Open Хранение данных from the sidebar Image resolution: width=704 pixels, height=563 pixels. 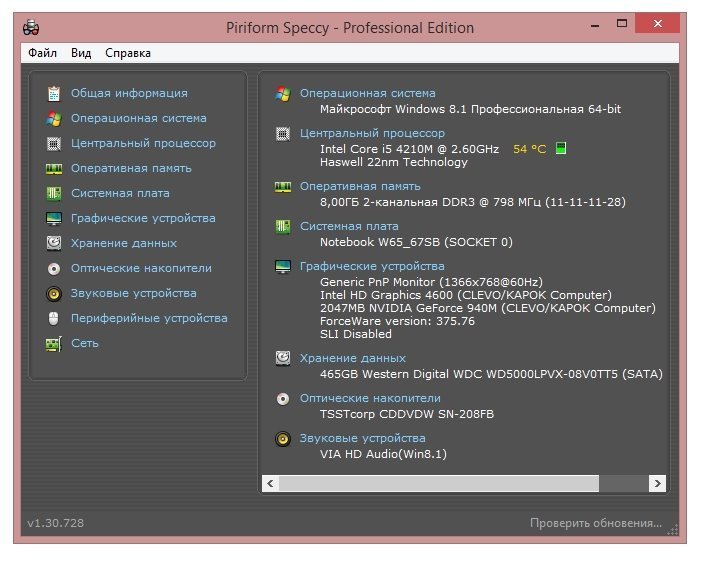pyautogui.click(x=124, y=243)
